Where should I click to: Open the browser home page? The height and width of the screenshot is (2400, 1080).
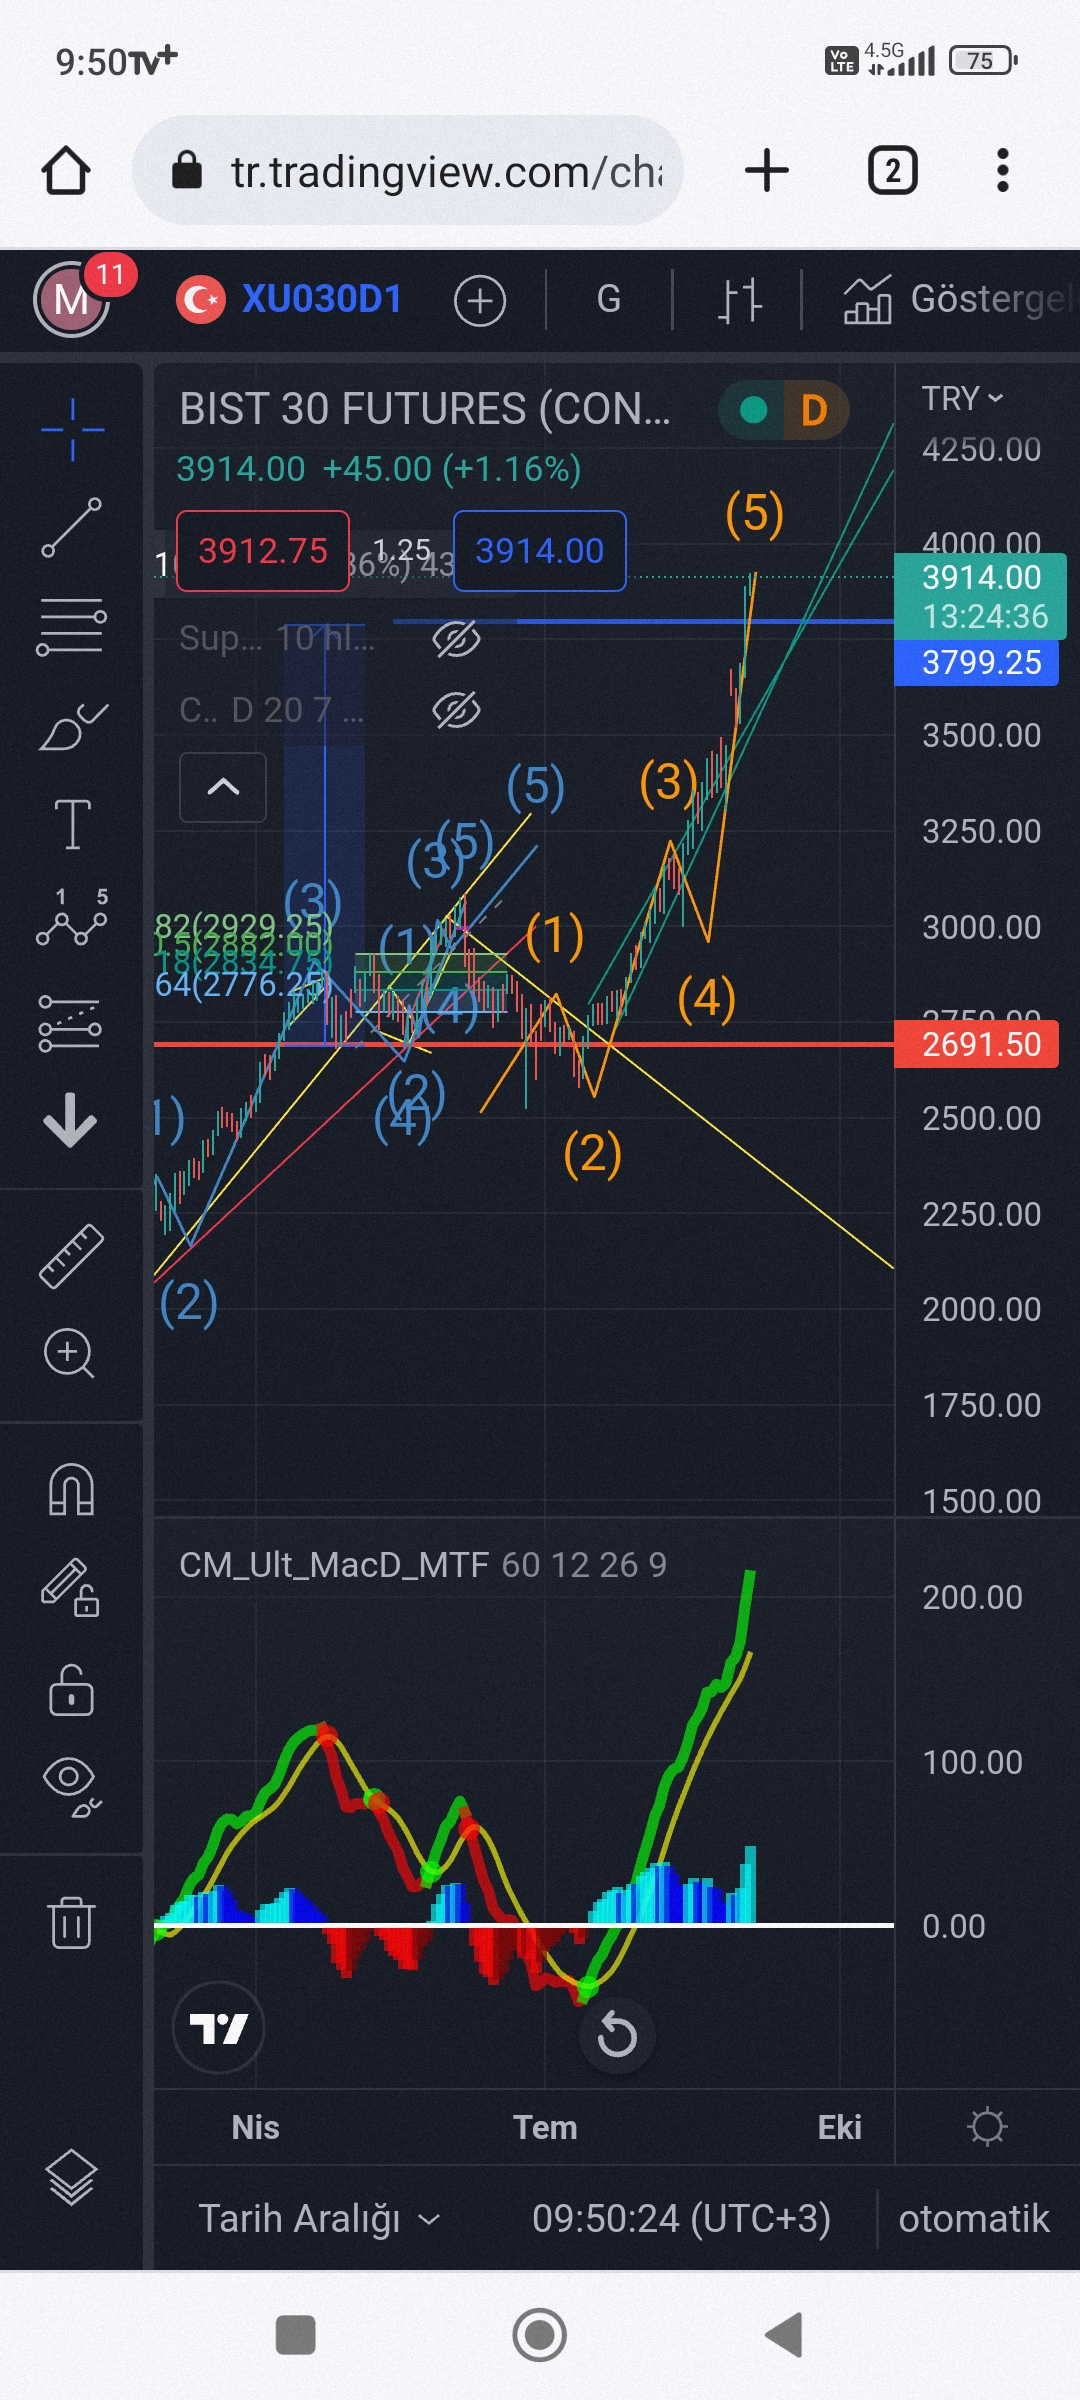click(x=66, y=171)
